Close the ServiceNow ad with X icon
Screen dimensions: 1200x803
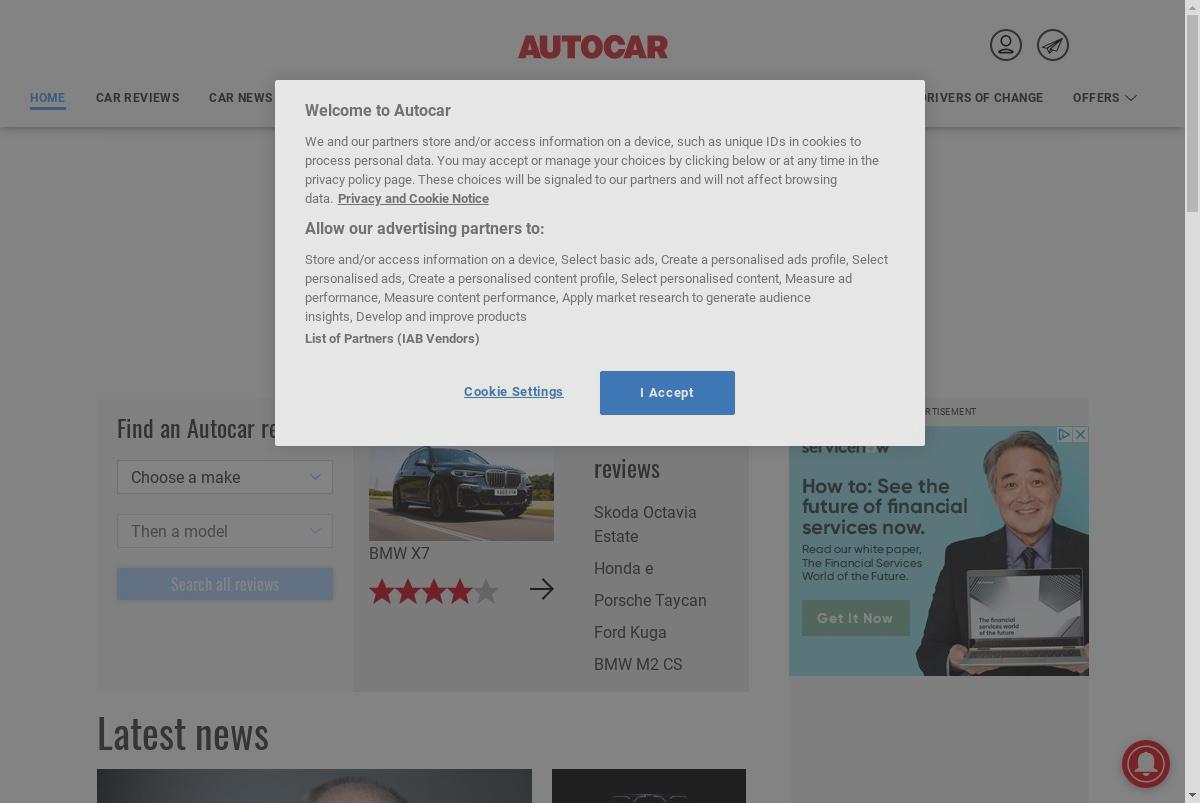pyautogui.click(x=1080, y=434)
